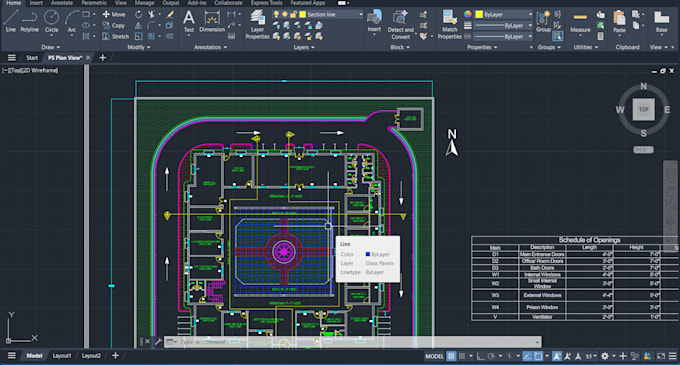
Task: Toggle annotation visibility in status bar
Action: [x=557, y=356]
